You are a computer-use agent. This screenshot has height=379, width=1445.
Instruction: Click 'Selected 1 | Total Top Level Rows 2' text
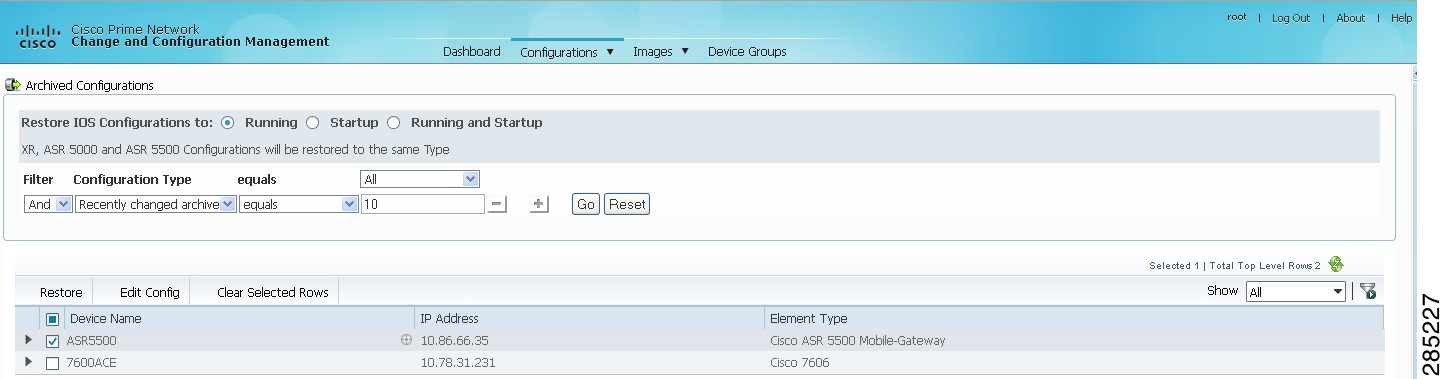1234,266
